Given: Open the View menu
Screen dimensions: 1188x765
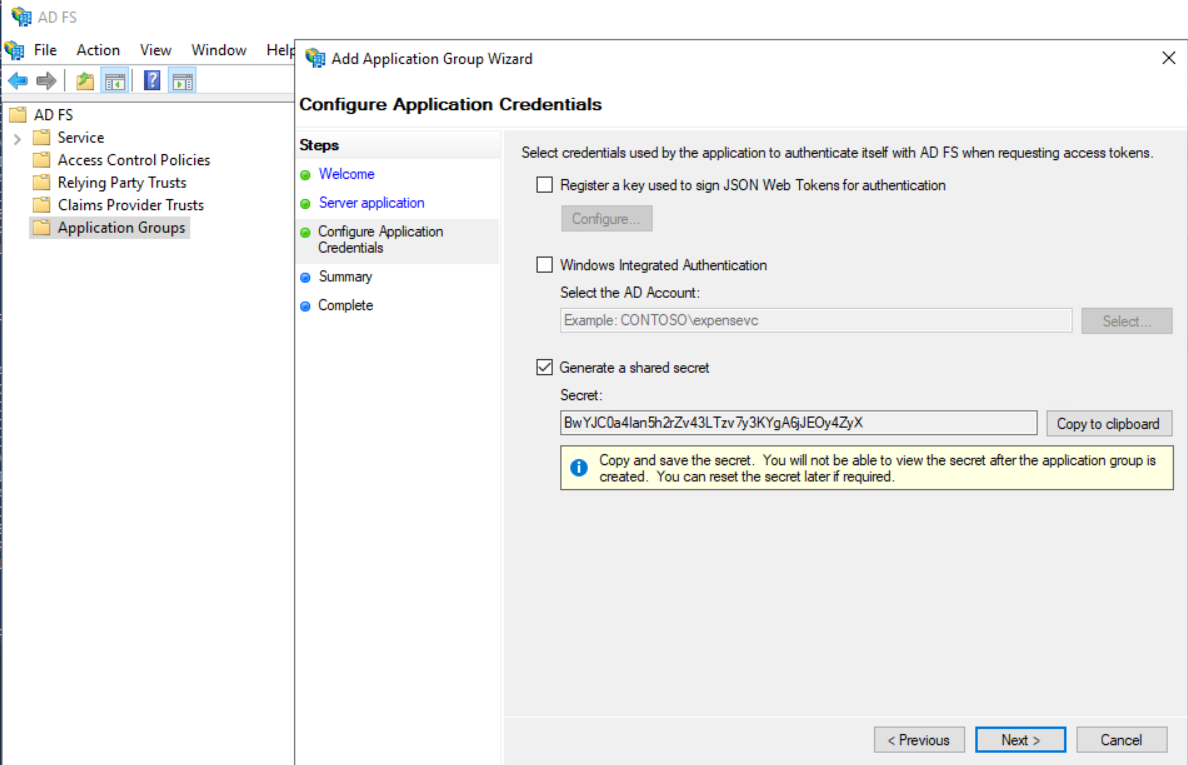Looking at the screenshot, I should 155,49.
